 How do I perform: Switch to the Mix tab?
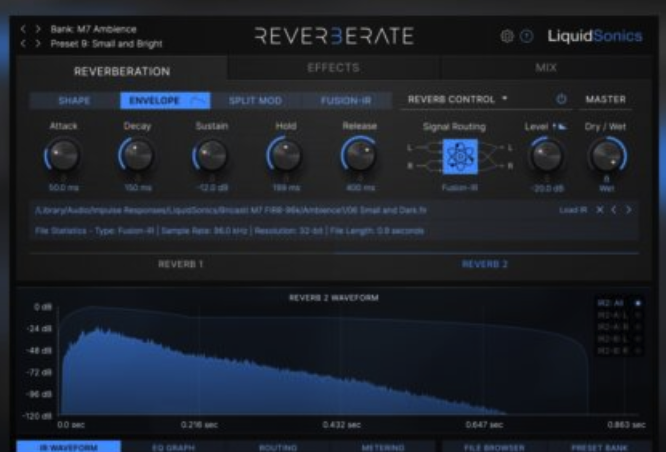546,68
